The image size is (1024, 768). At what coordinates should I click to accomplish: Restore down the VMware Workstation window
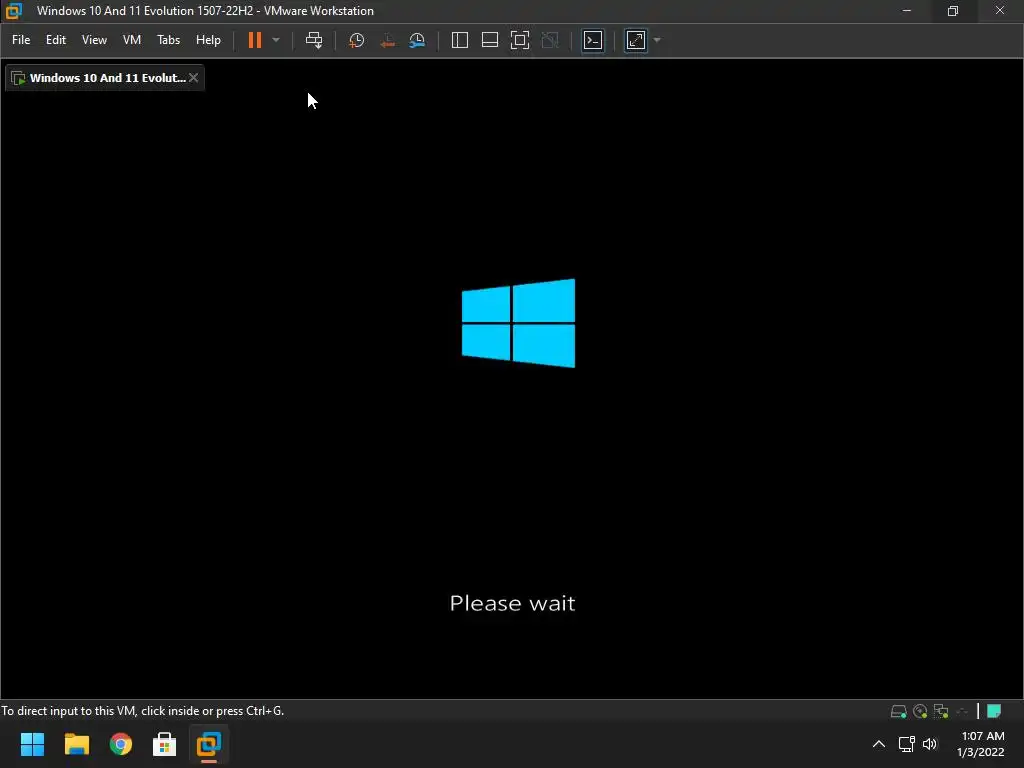coord(953,10)
